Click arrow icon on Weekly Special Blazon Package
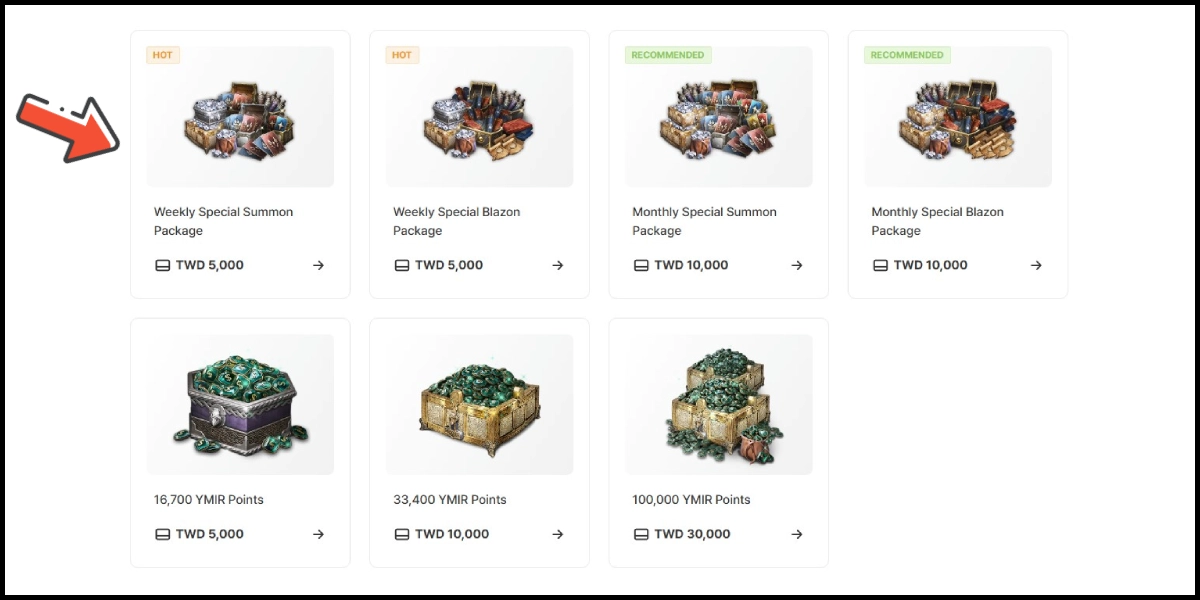The width and height of the screenshot is (1200, 600). click(x=558, y=266)
